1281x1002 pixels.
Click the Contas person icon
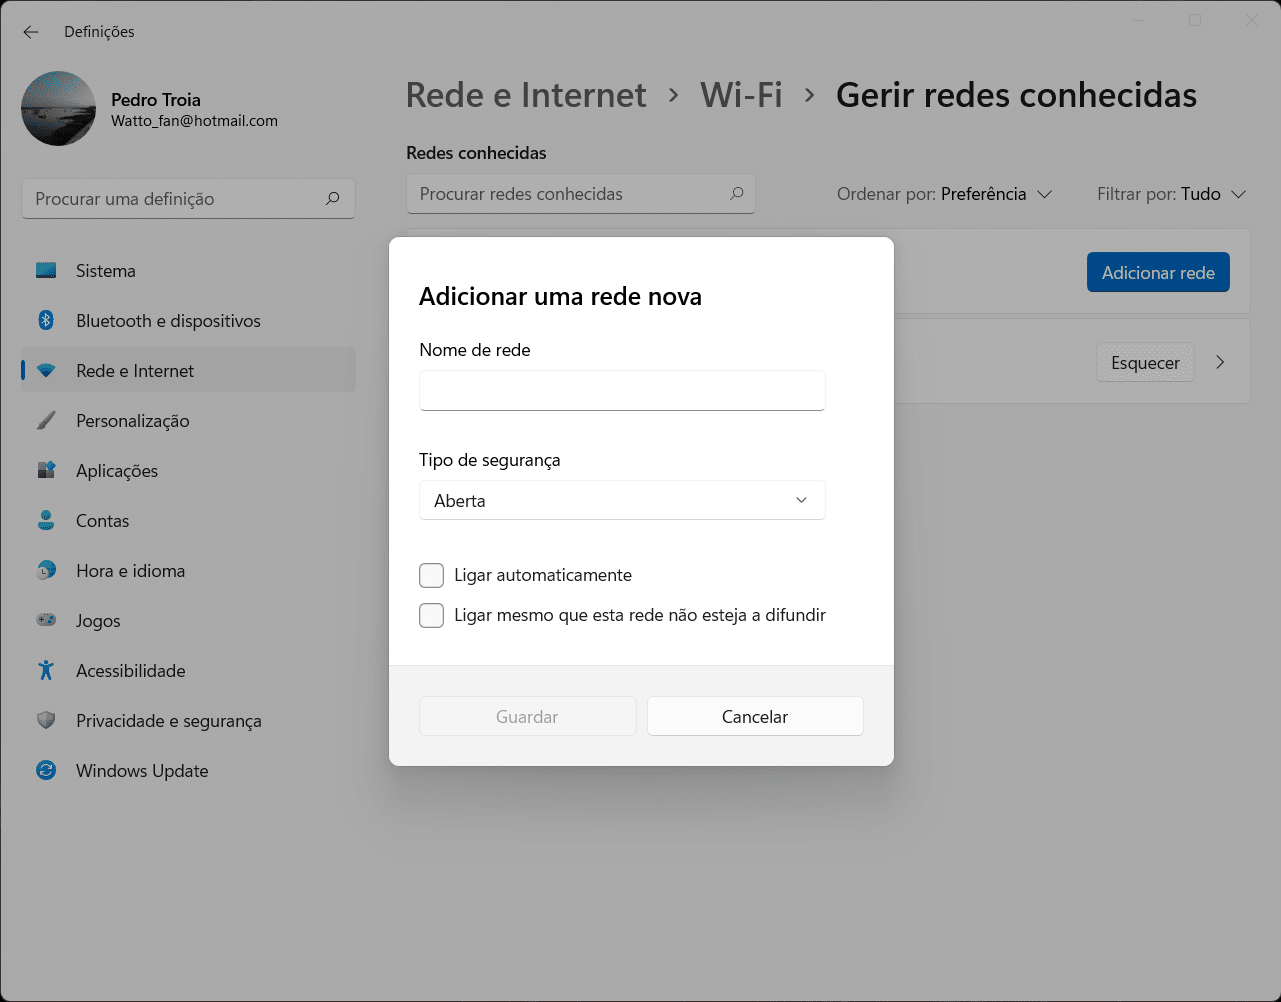click(46, 521)
